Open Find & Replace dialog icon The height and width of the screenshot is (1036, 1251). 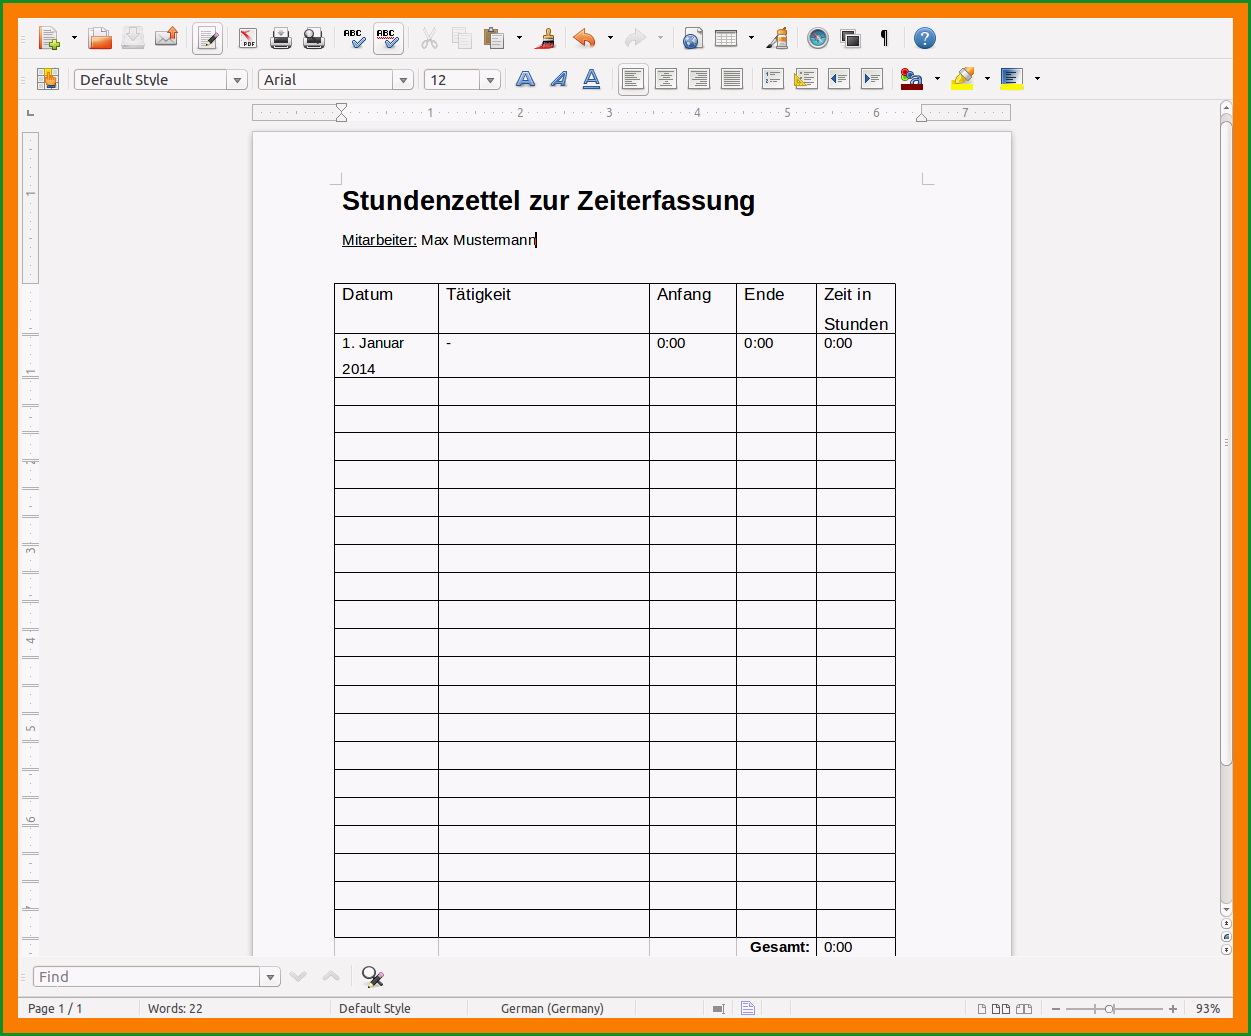(373, 977)
